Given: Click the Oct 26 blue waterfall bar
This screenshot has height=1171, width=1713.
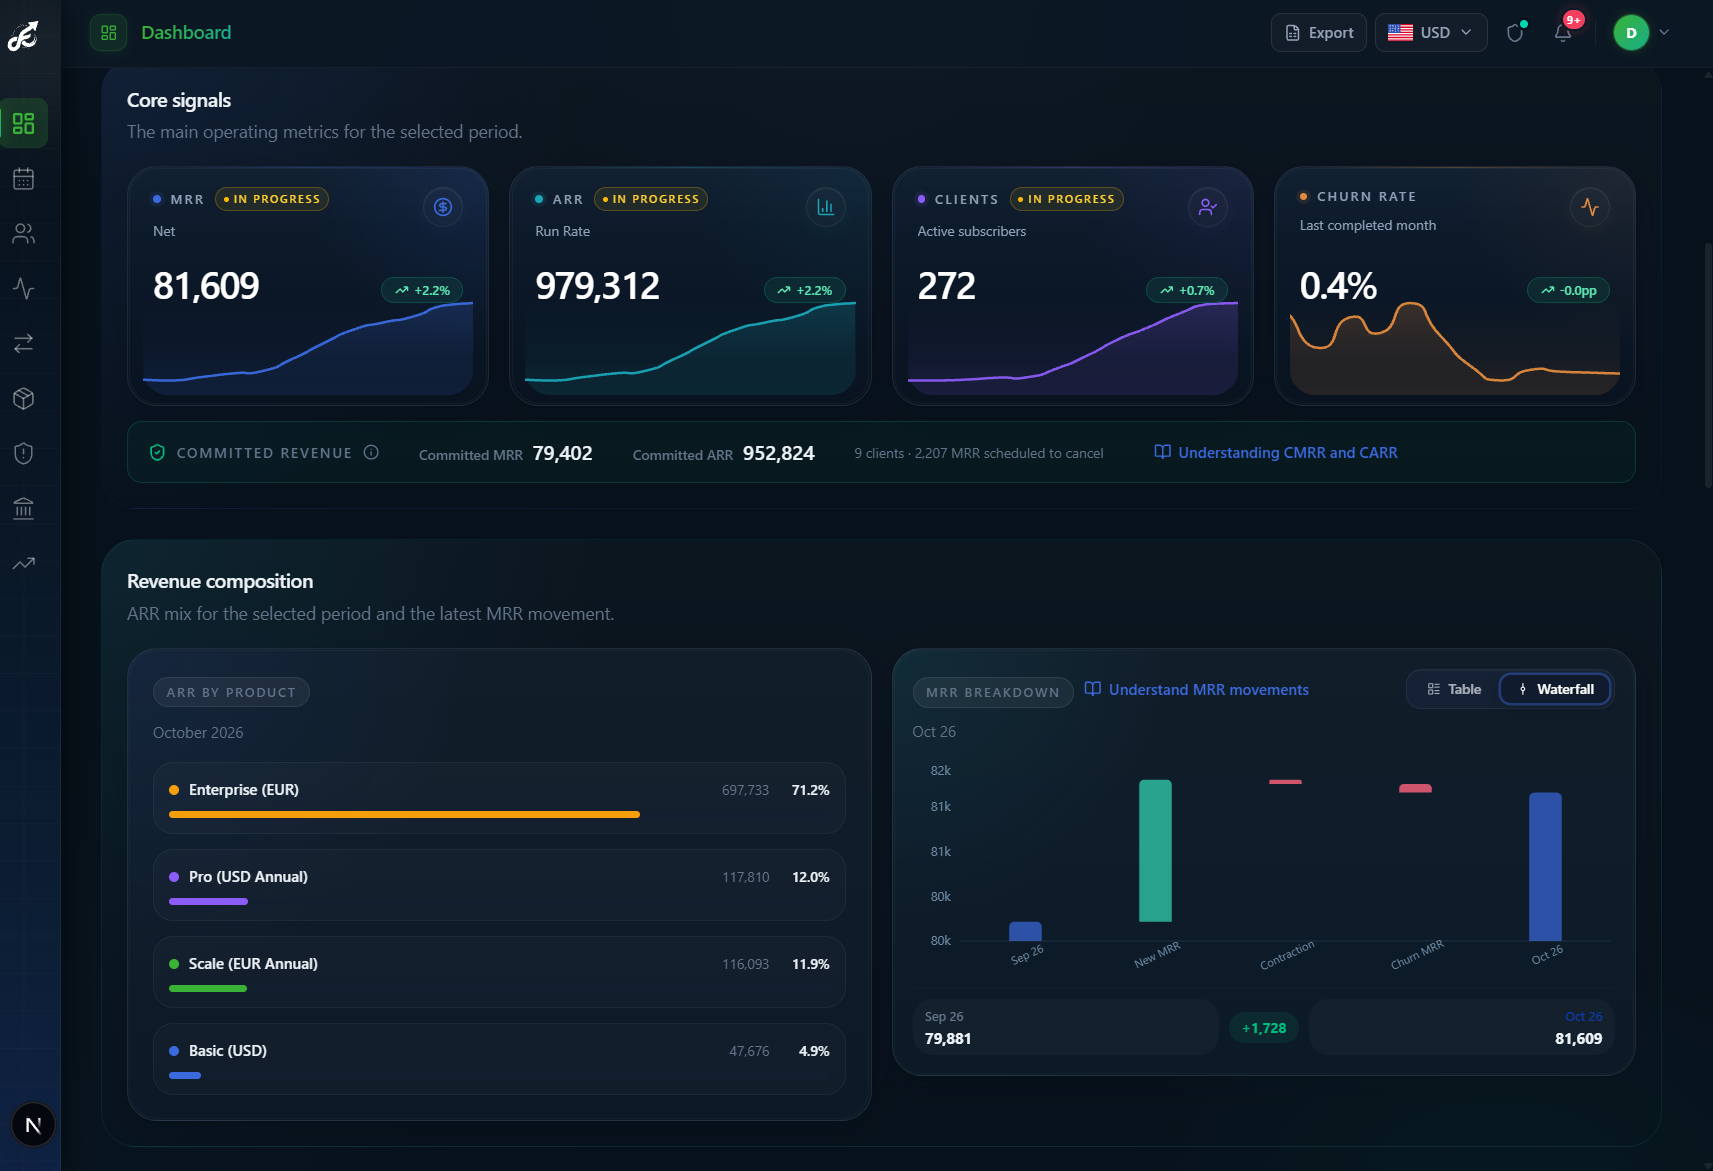Looking at the screenshot, I should click(x=1545, y=867).
